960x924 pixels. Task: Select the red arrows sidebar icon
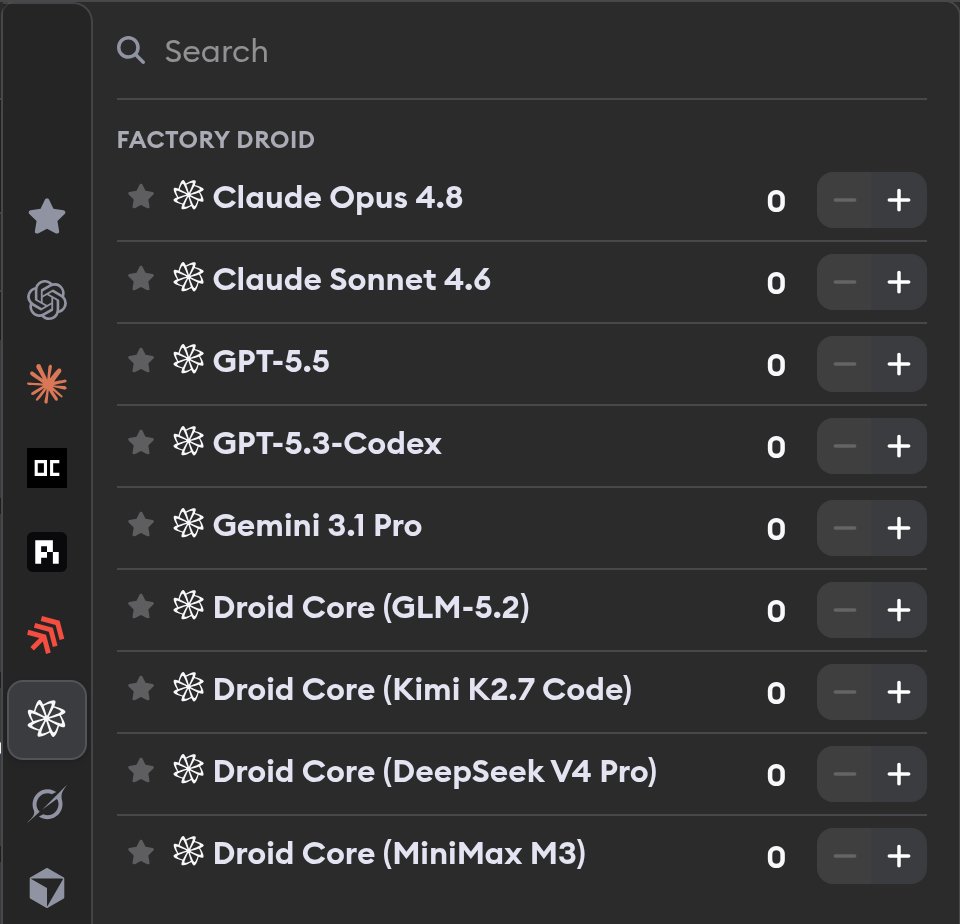47,636
